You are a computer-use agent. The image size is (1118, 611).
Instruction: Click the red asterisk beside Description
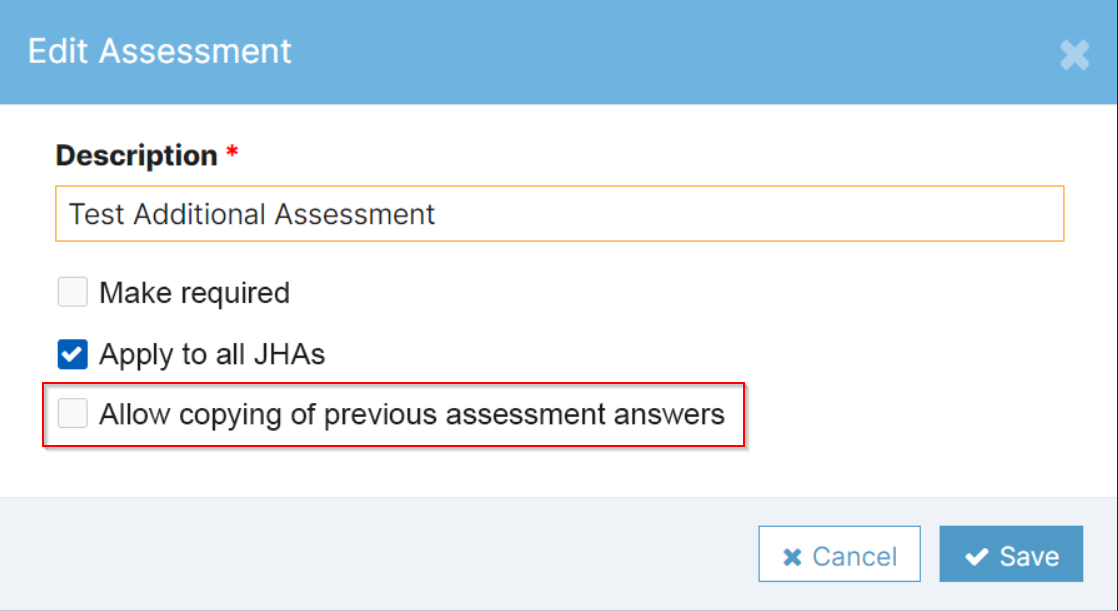coord(229,149)
